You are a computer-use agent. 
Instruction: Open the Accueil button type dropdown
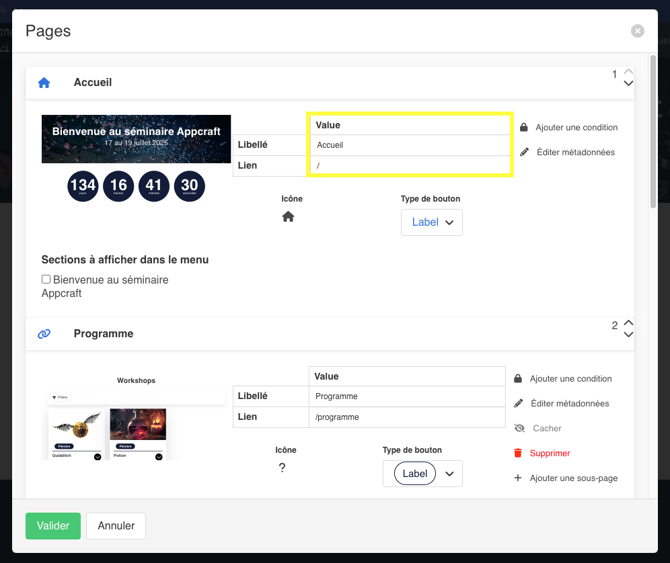tap(432, 222)
